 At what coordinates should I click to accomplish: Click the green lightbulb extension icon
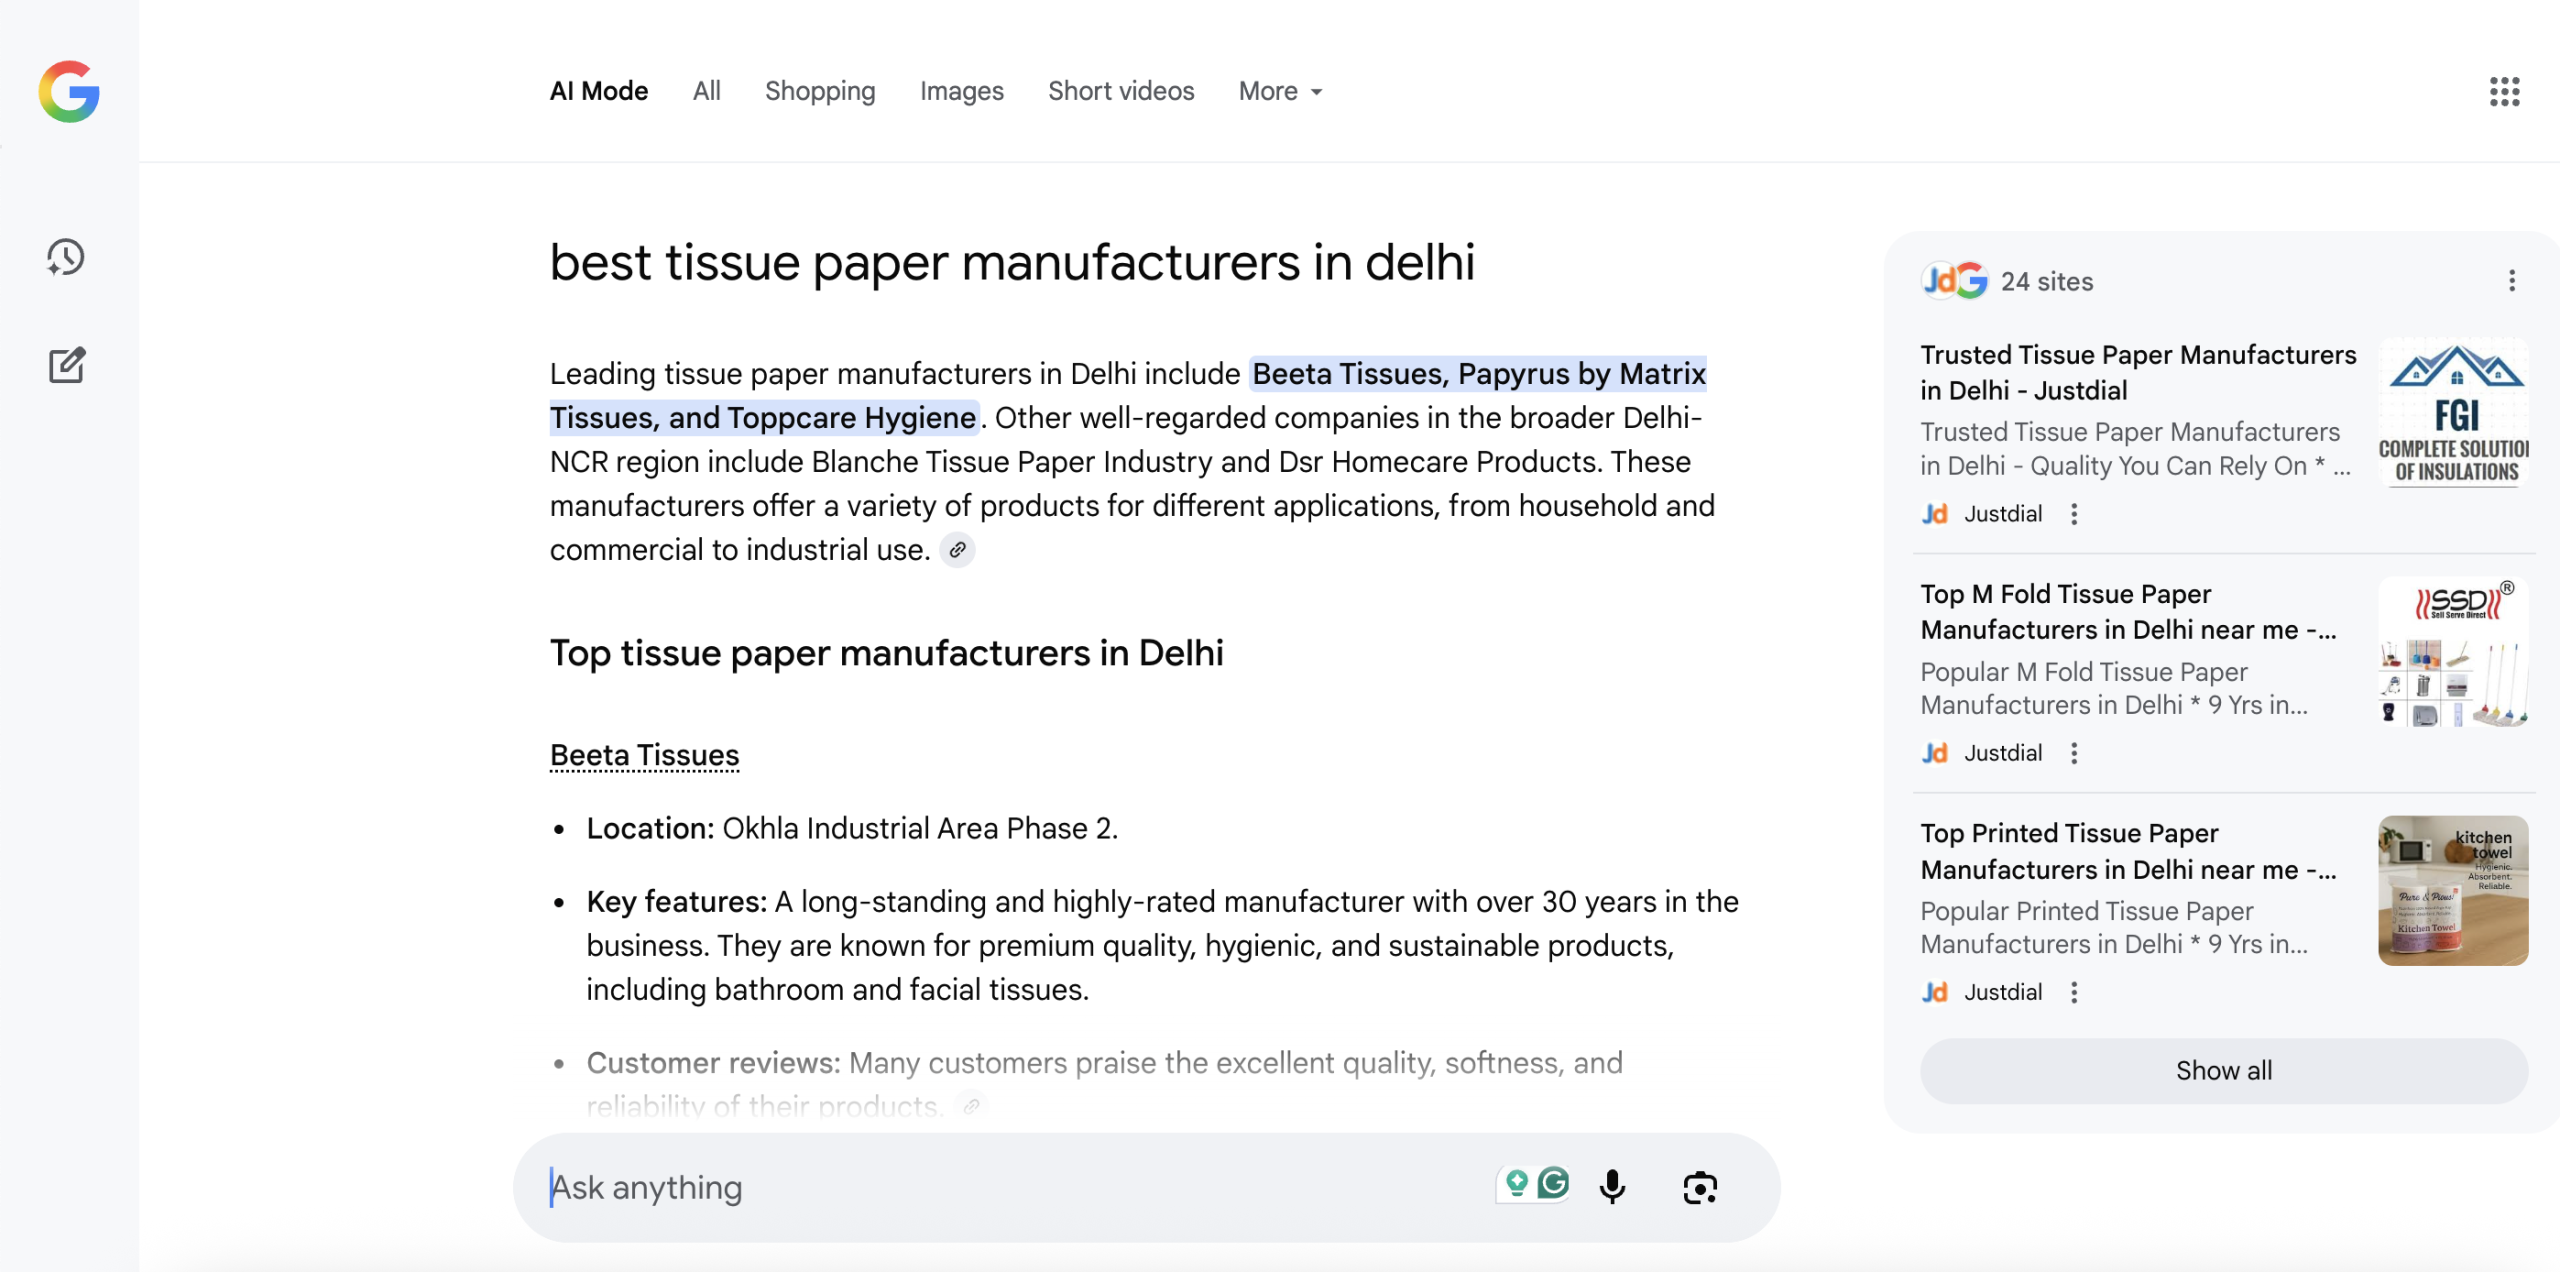[1517, 1184]
